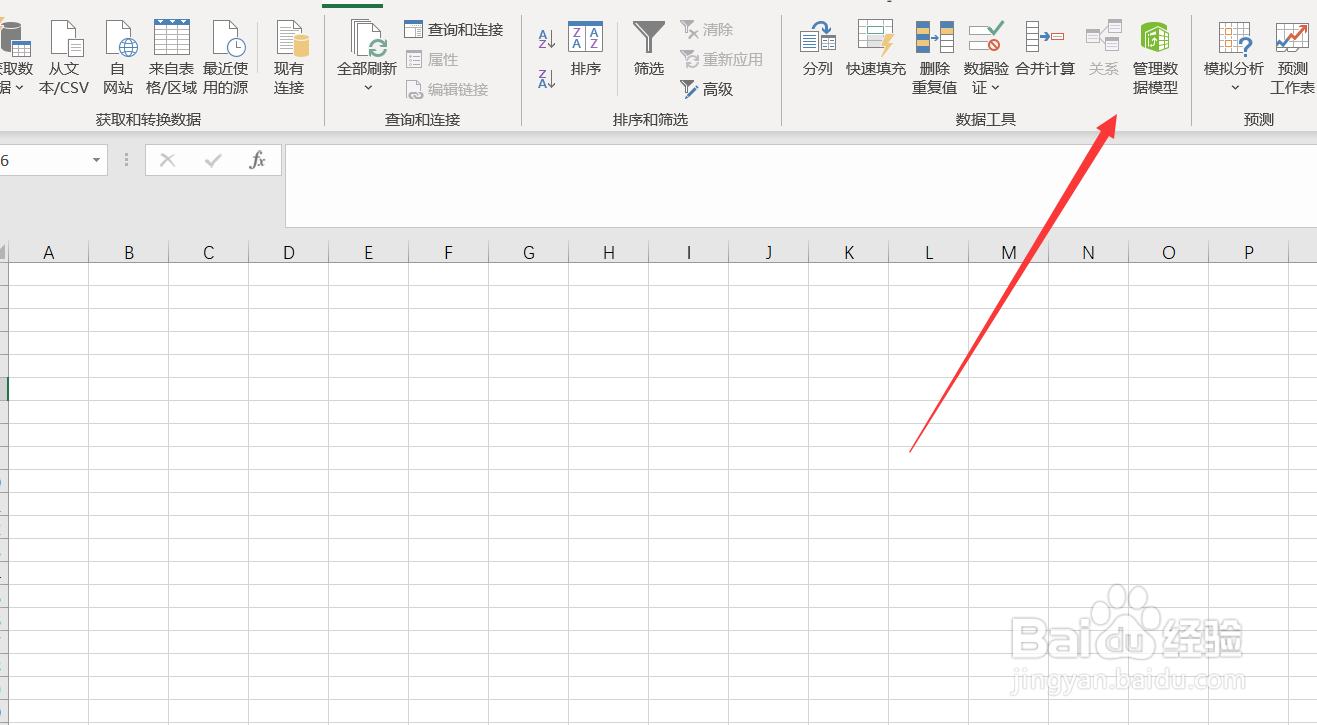This screenshot has width=1317, height=725.
Task: Expand the Name Box dropdown
Action: click(x=96, y=160)
